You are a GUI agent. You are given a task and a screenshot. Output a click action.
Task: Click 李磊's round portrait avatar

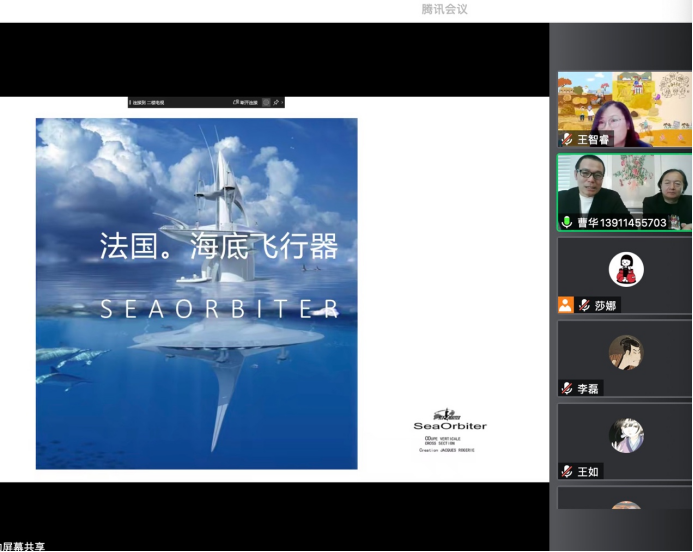(x=626, y=352)
